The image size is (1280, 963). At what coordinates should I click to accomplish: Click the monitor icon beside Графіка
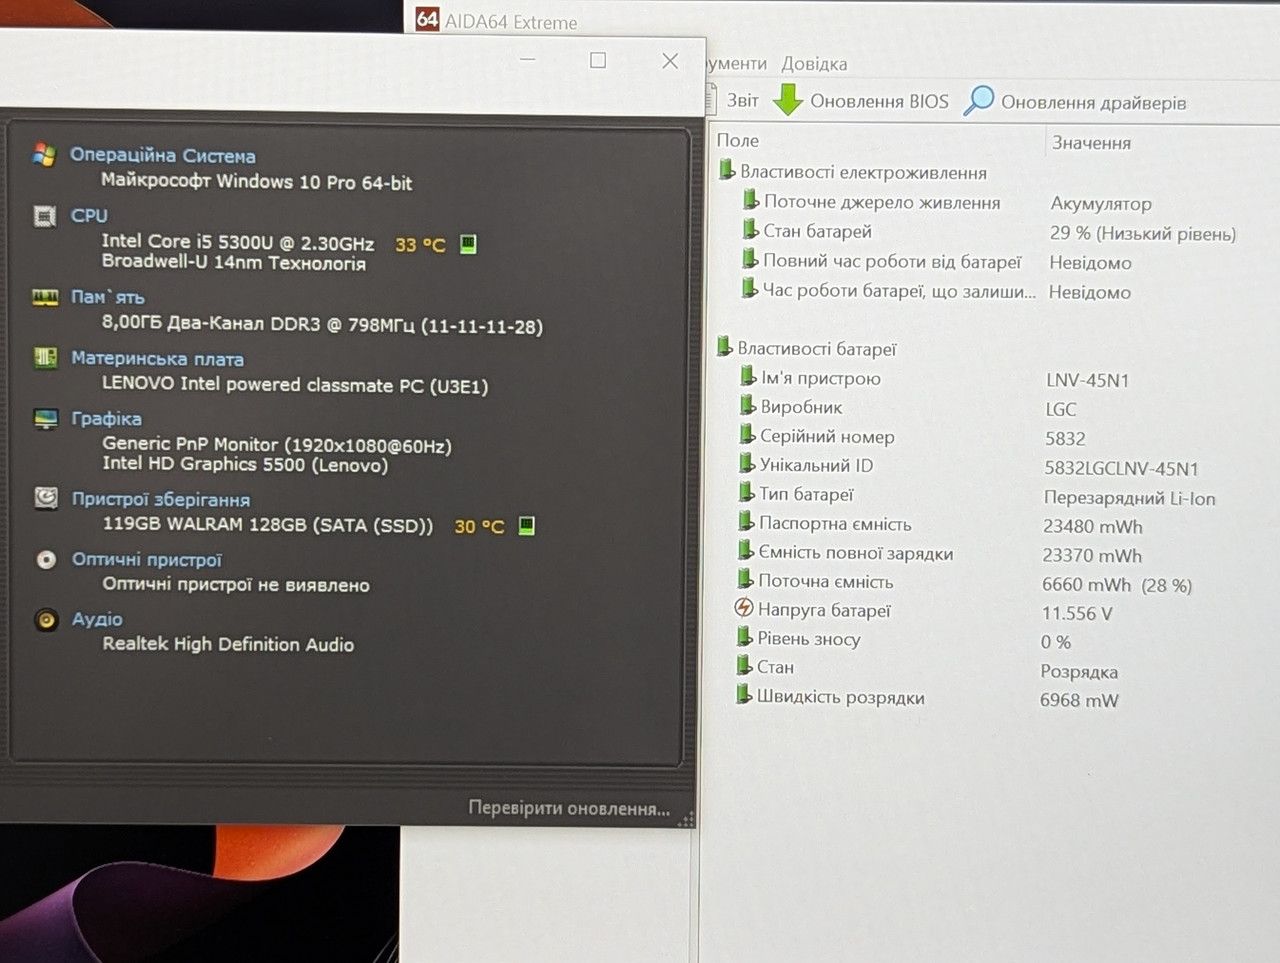(46, 418)
